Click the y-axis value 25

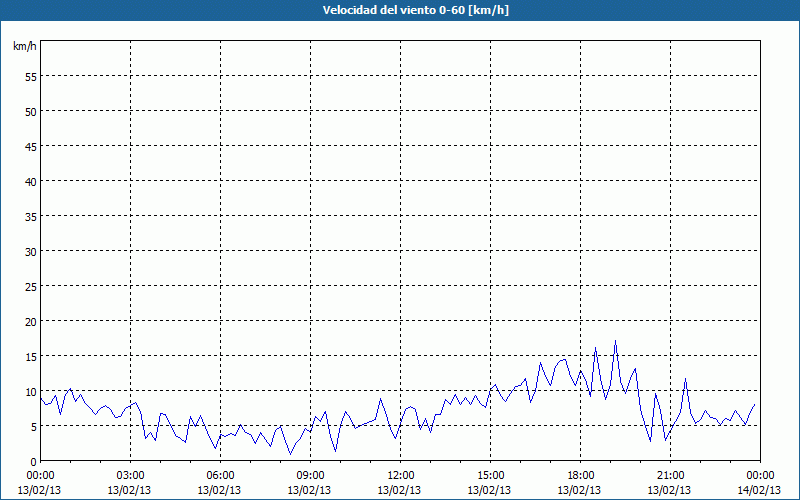tap(31, 287)
